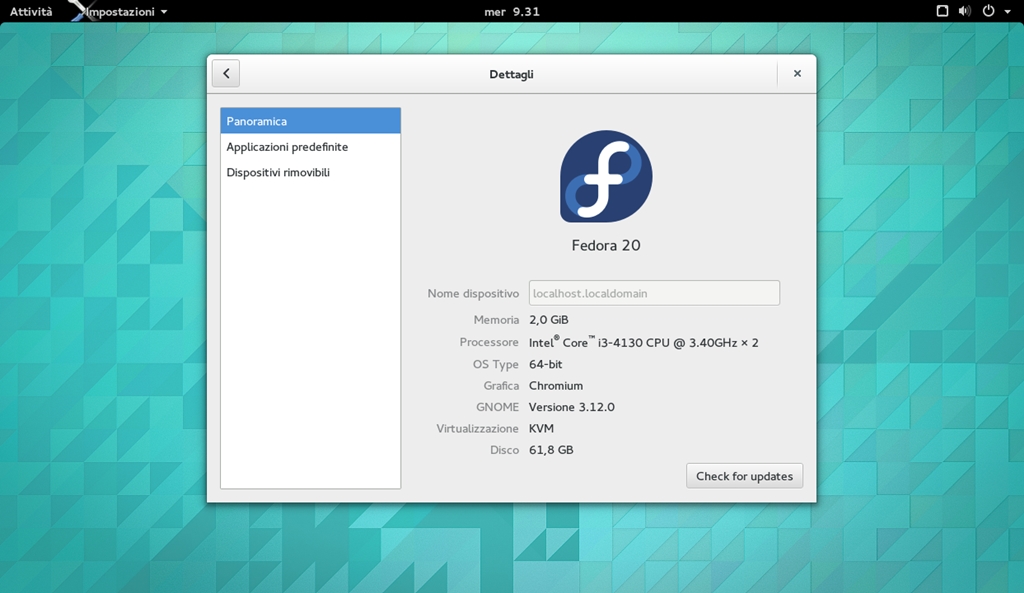Click the square accessibility icon in top bar

click(x=942, y=11)
